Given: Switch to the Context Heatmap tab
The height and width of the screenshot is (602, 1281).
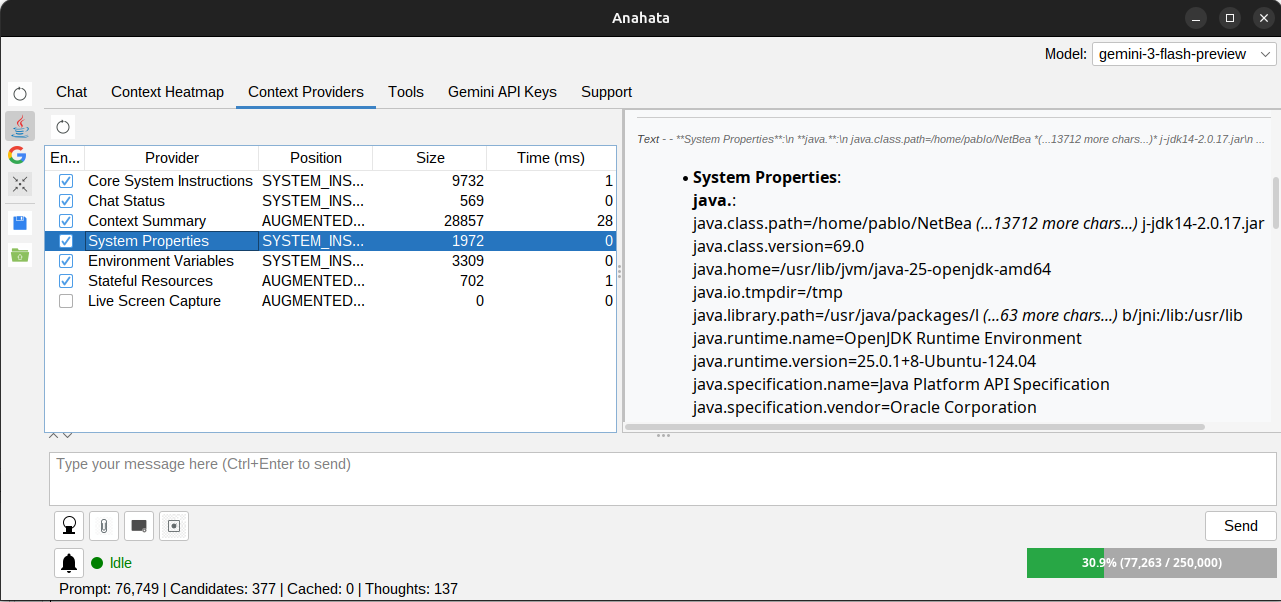Looking at the screenshot, I should (x=167, y=92).
